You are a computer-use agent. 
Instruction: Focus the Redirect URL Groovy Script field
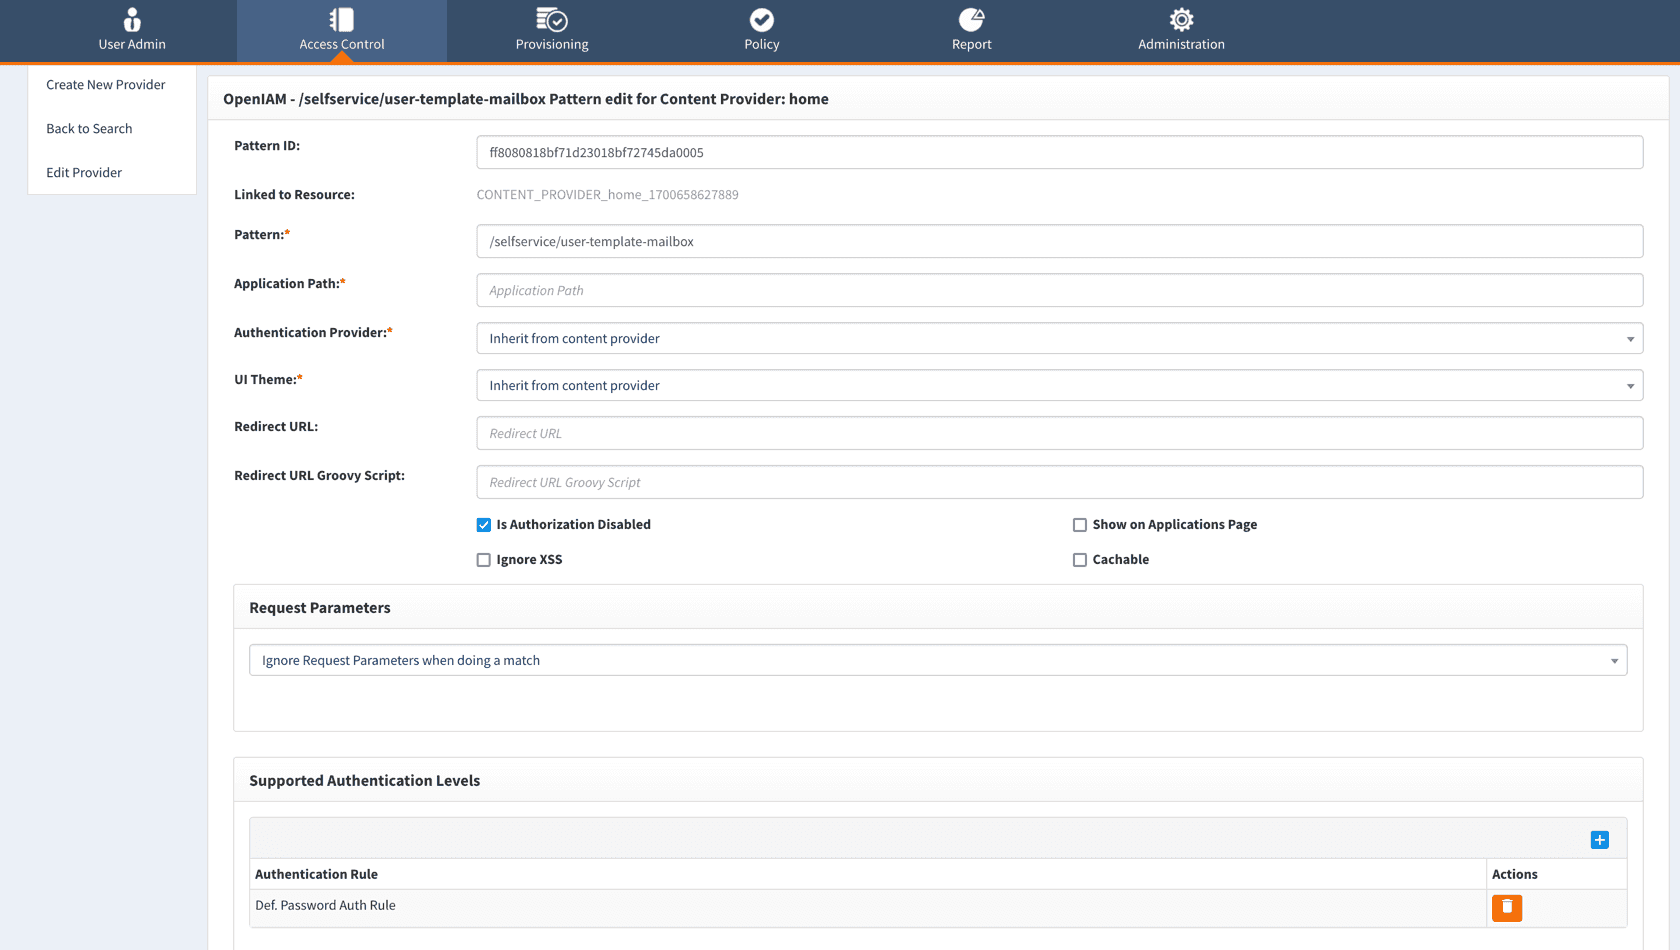[x=1059, y=483]
